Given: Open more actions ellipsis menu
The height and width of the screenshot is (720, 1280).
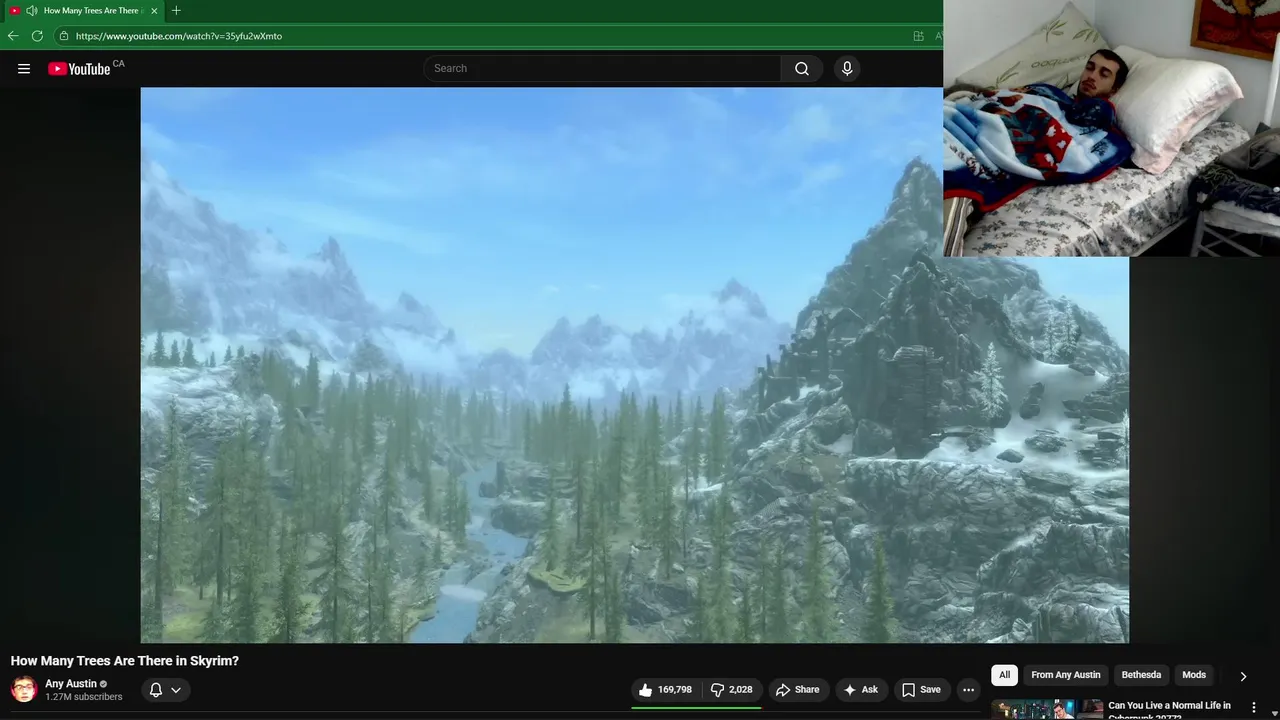Looking at the screenshot, I should click(968, 690).
